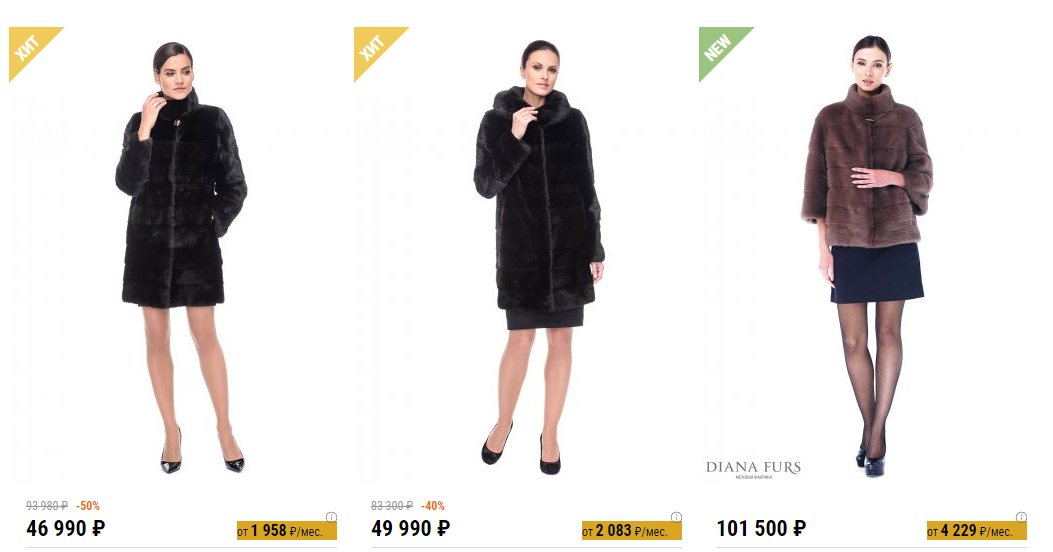Click the -50% discount label
Viewport: 1053px width, 552px height.
pyautogui.click(x=88, y=506)
